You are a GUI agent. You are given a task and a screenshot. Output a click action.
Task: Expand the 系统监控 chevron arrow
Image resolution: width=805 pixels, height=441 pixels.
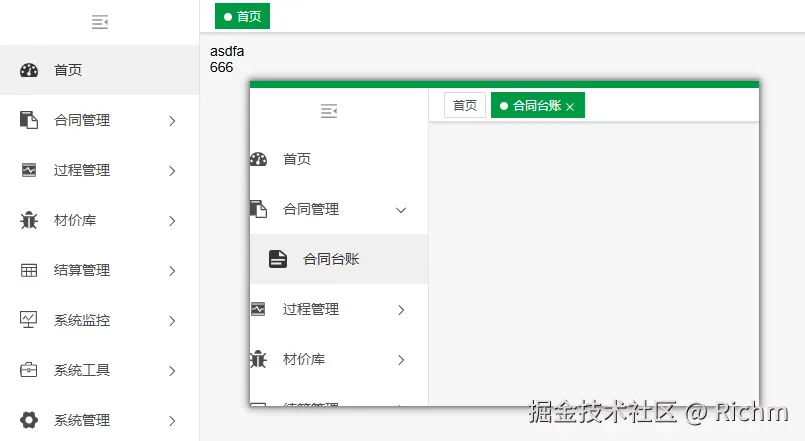[x=172, y=320]
